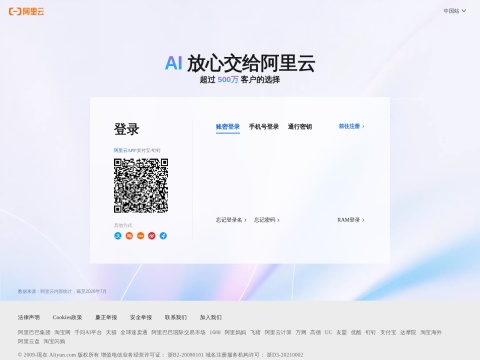Open the 全球速卖通 footer link

pos(134,332)
